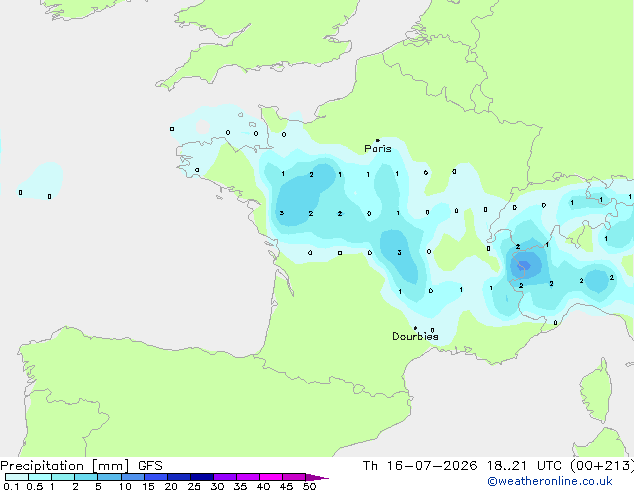Pick the legend swatch between 35 and 40
634x490 pixels.
248,477
